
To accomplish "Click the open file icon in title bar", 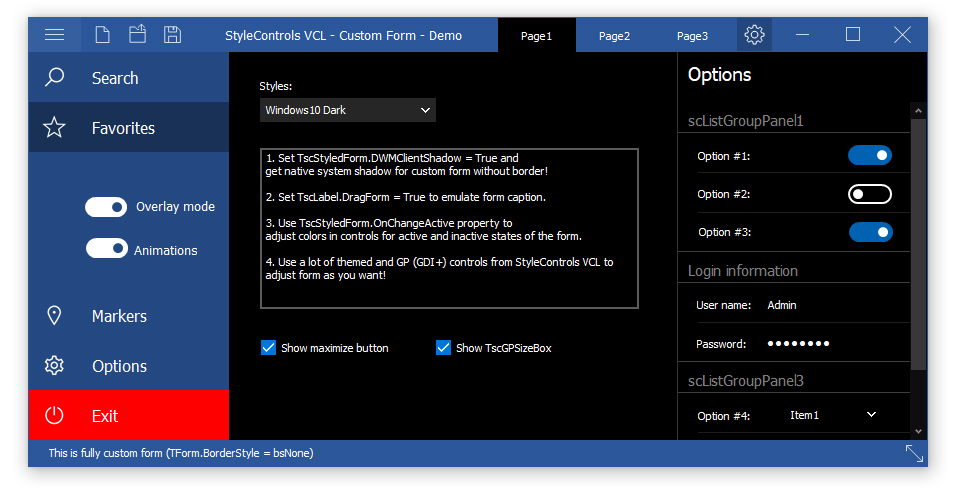I will click(x=138, y=34).
